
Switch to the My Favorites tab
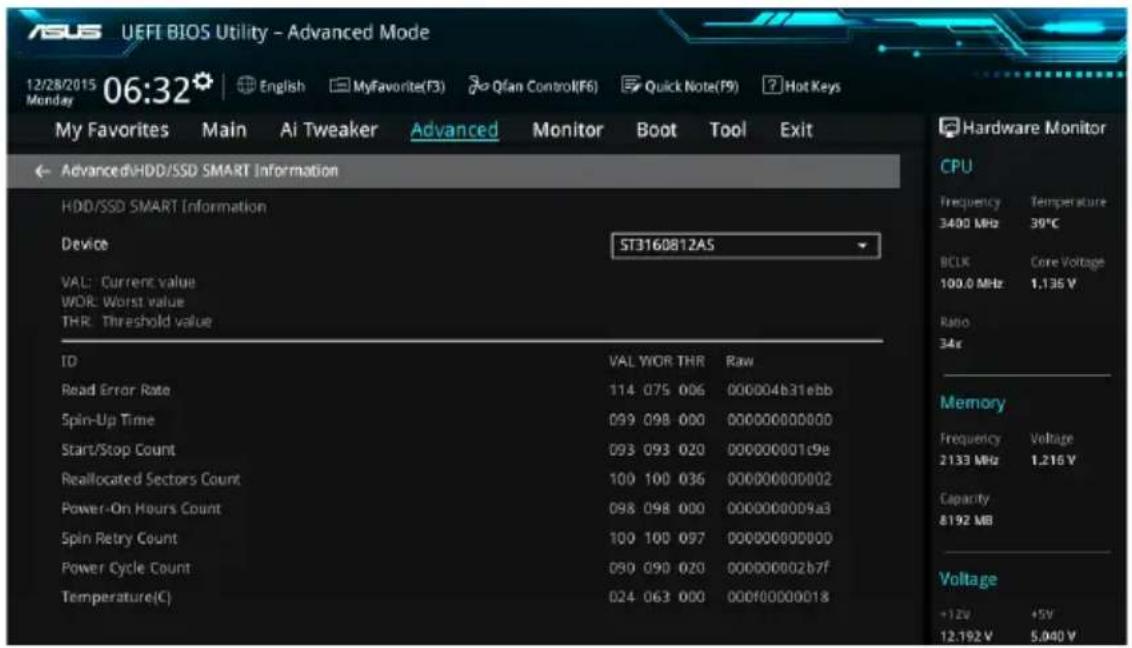click(x=112, y=130)
